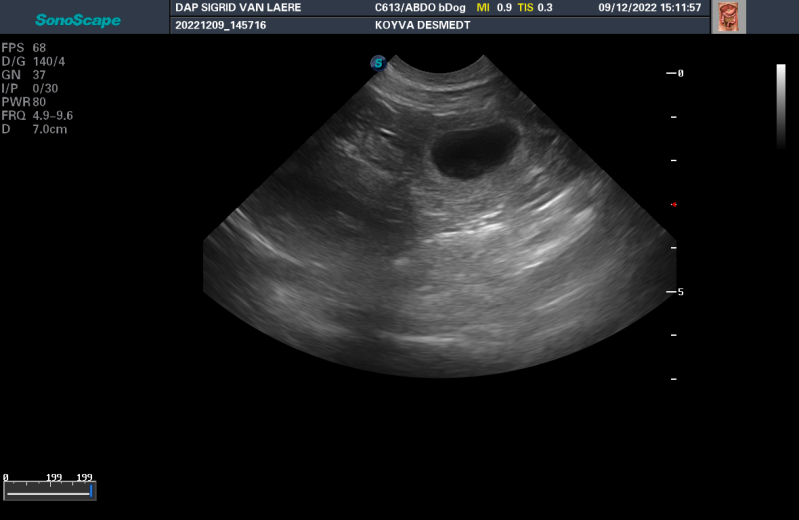Click the D 7.0cm depth value
This screenshot has height=520, width=799.
click(34, 129)
